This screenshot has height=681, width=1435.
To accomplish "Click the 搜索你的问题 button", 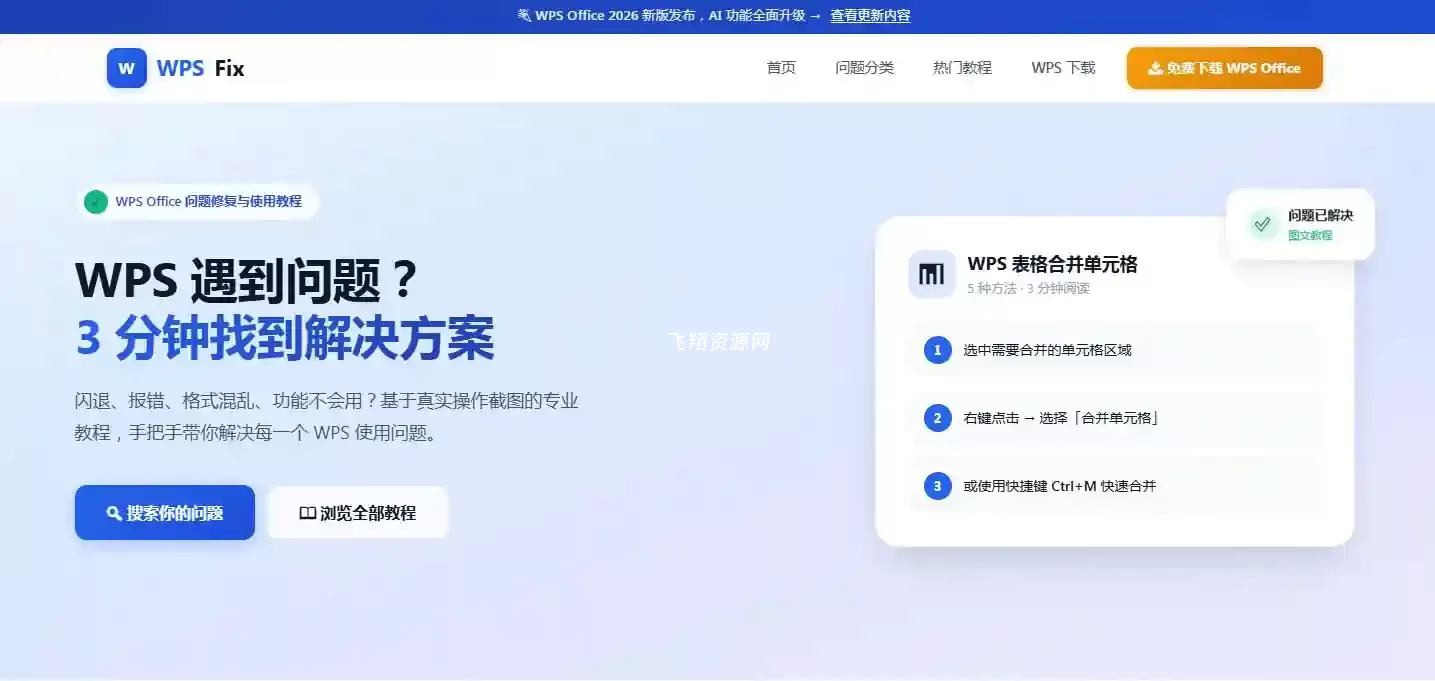I will click(x=165, y=513).
